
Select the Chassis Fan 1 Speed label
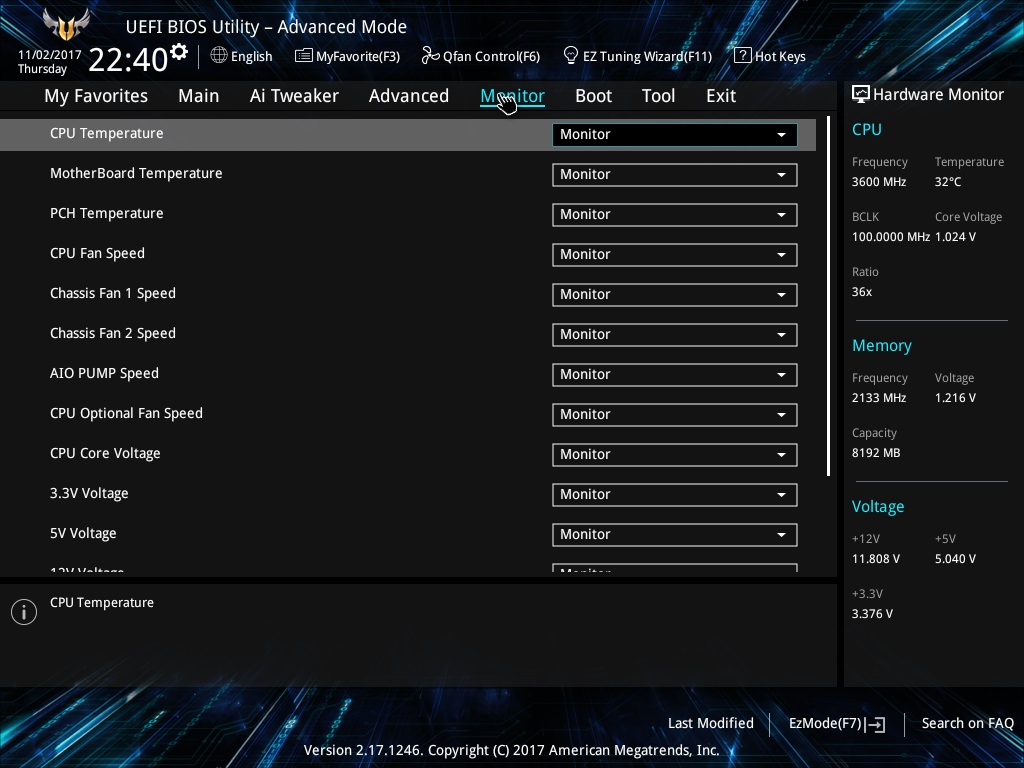pyautogui.click(x=113, y=293)
